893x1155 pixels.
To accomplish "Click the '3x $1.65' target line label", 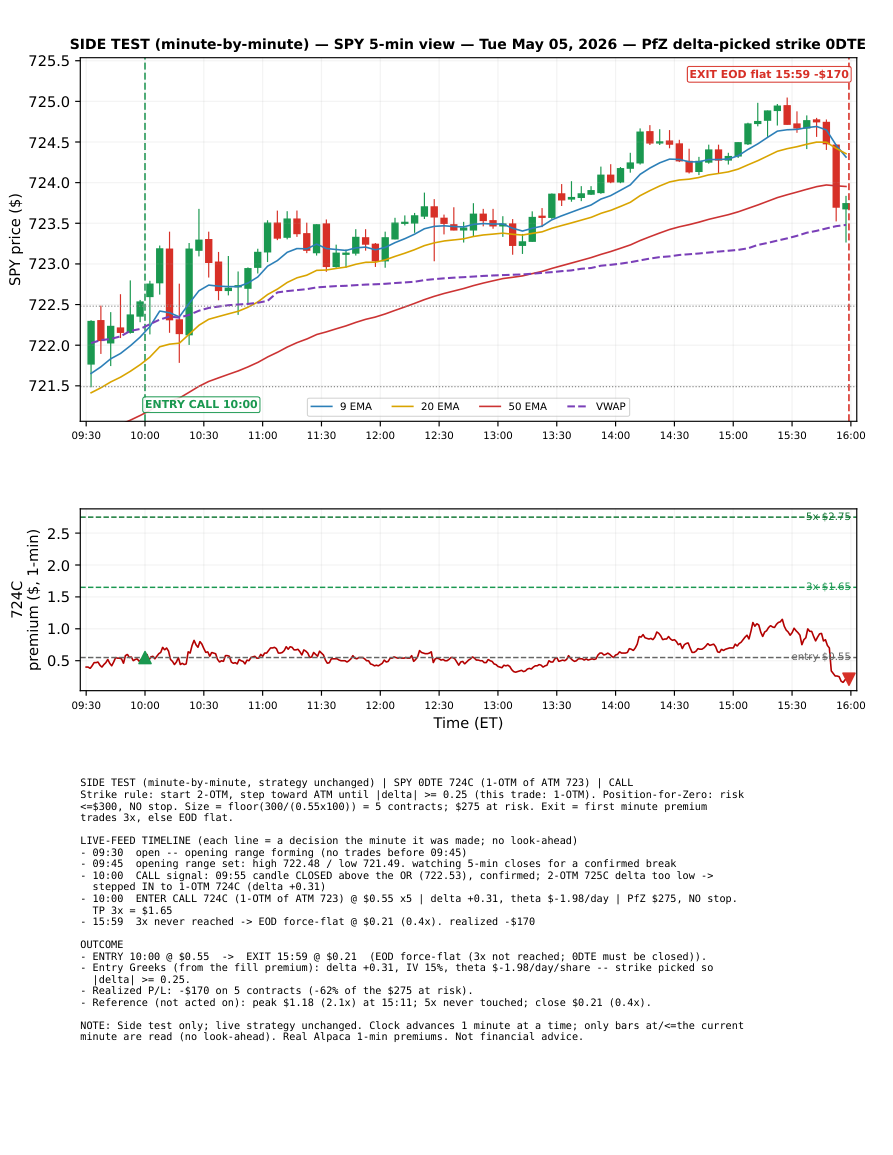I will pyautogui.click(x=828, y=587).
